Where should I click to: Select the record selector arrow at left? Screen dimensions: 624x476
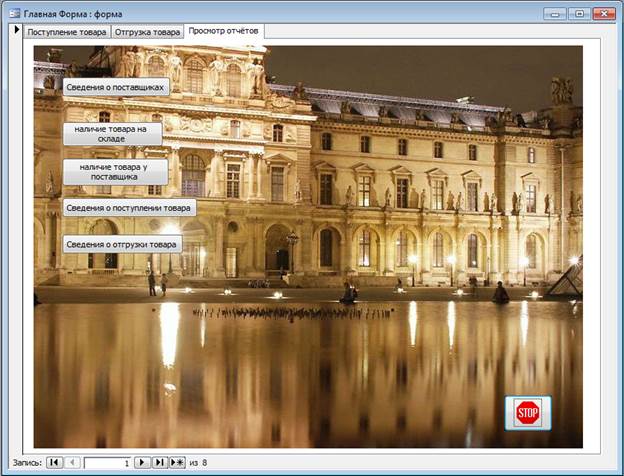coord(16,29)
